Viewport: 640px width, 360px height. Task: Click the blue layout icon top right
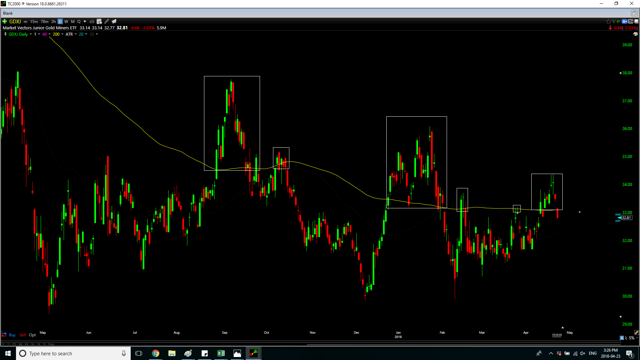[x=624, y=21]
